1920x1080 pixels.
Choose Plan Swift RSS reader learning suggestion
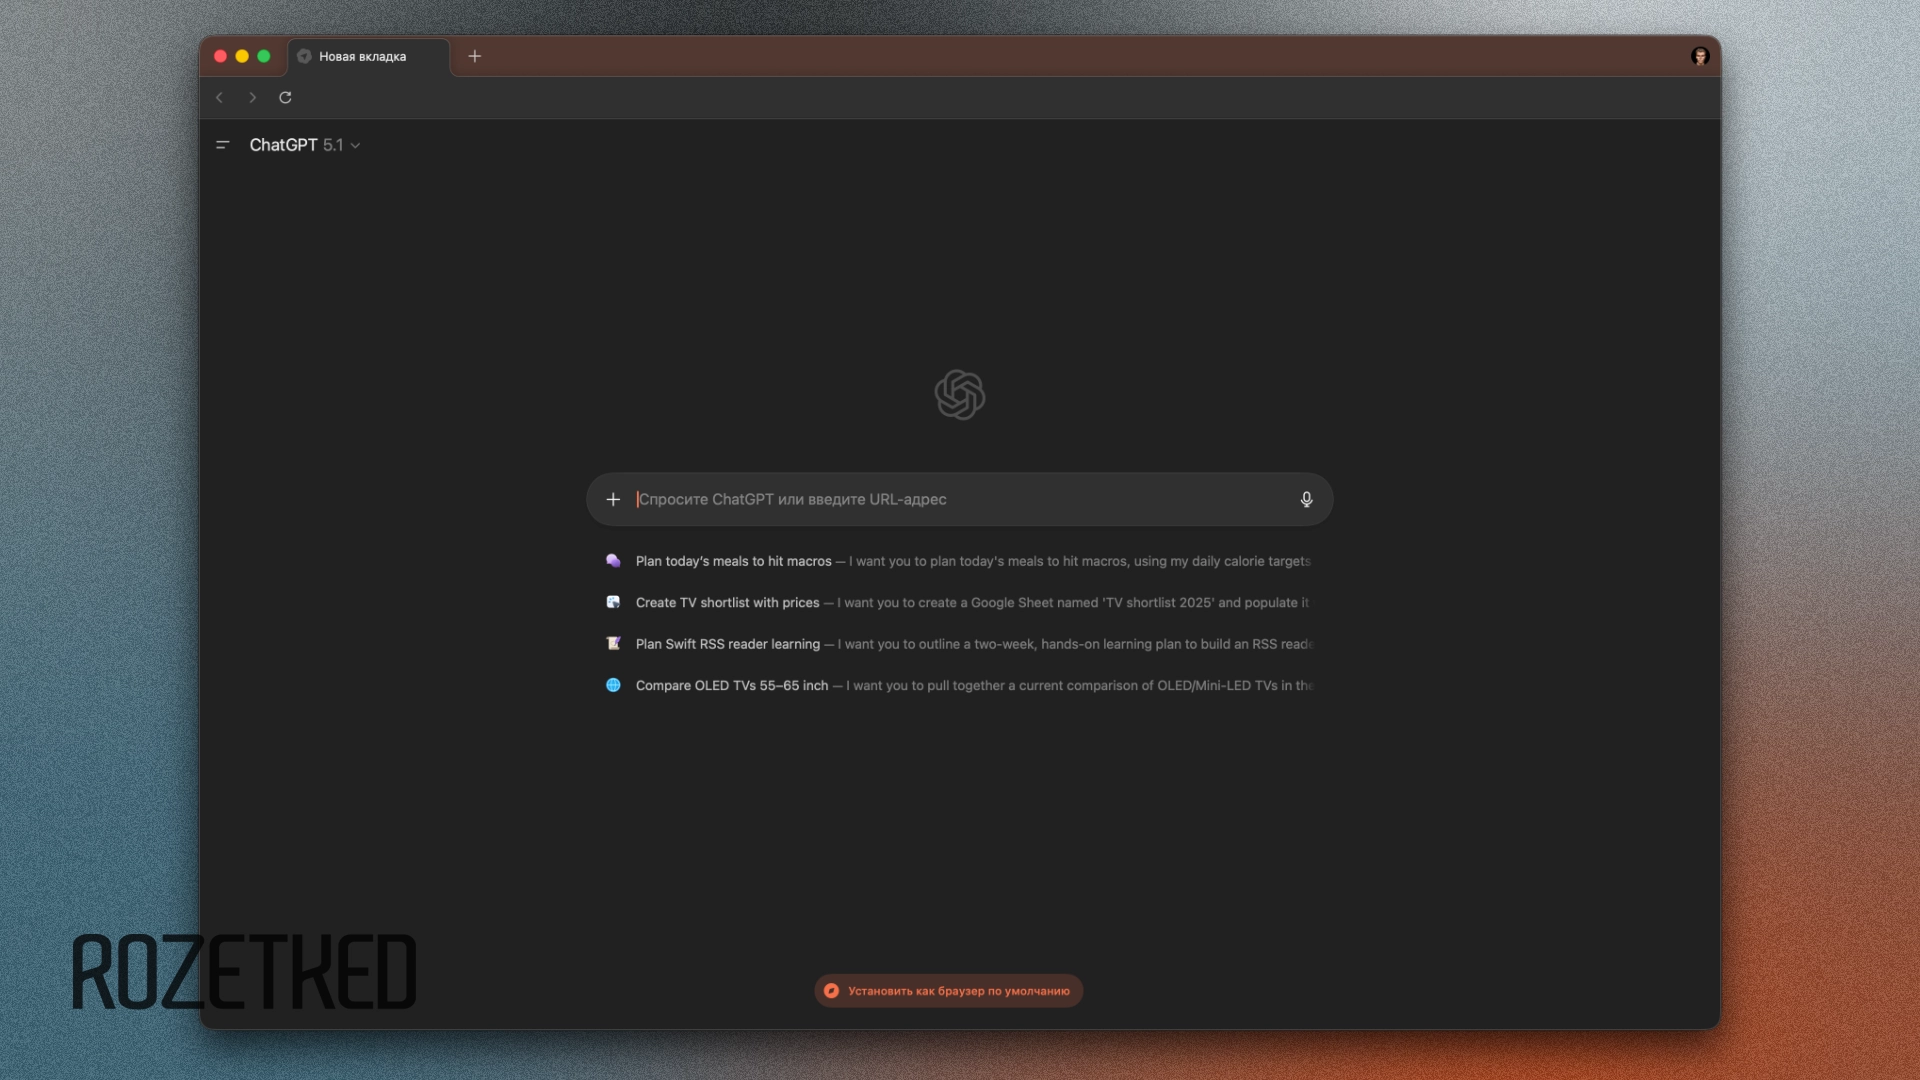click(x=727, y=644)
